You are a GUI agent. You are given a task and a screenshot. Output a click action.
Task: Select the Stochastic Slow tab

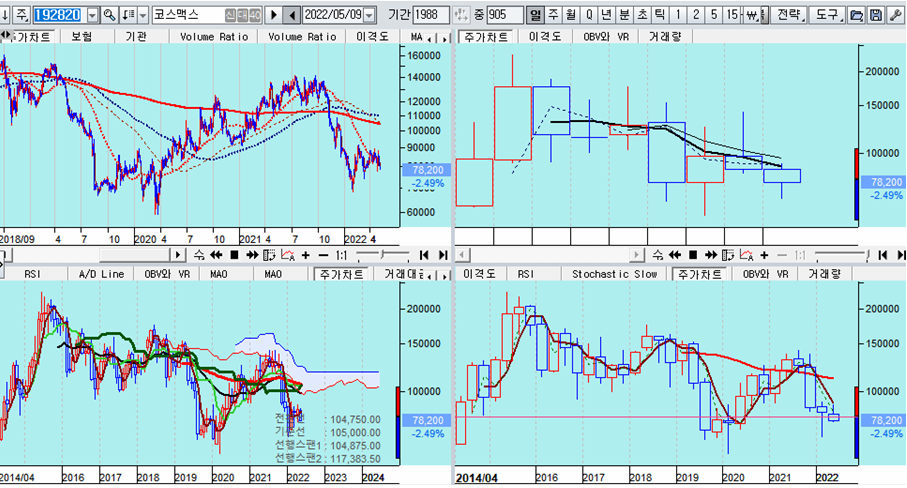(x=616, y=273)
